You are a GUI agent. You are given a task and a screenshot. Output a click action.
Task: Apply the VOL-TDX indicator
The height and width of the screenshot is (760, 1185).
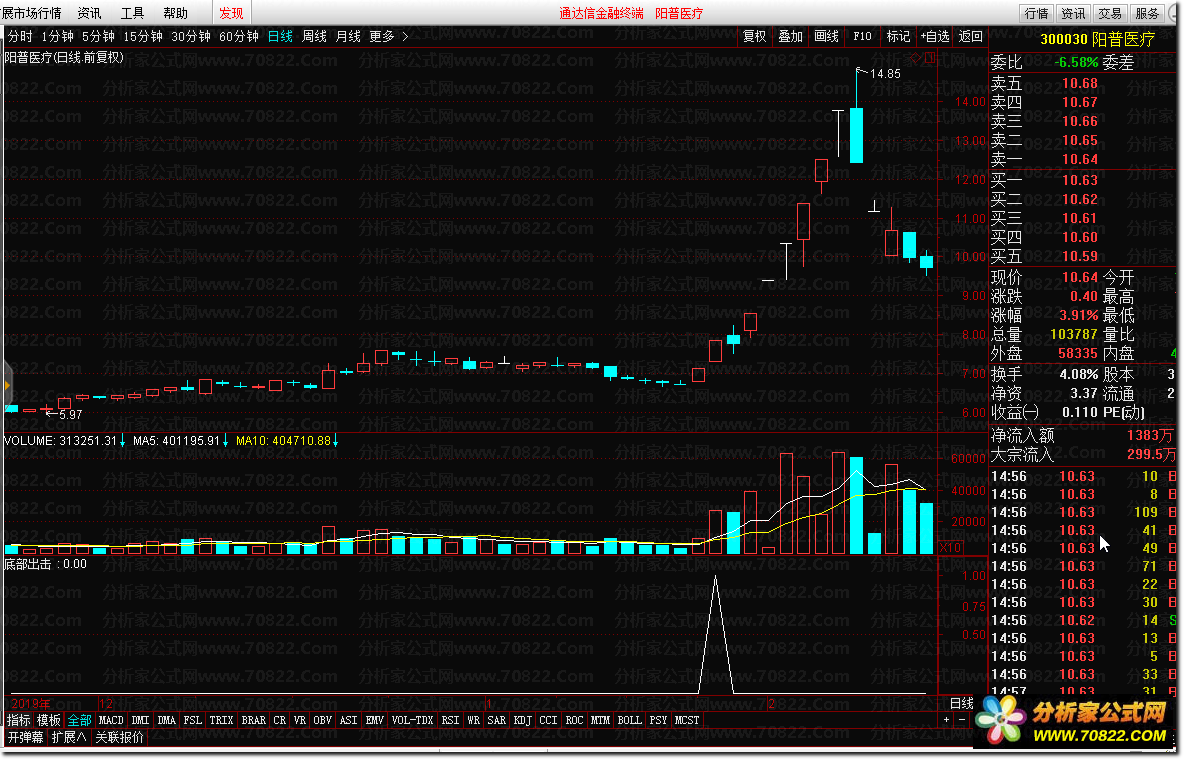click(x=413, y=720)
